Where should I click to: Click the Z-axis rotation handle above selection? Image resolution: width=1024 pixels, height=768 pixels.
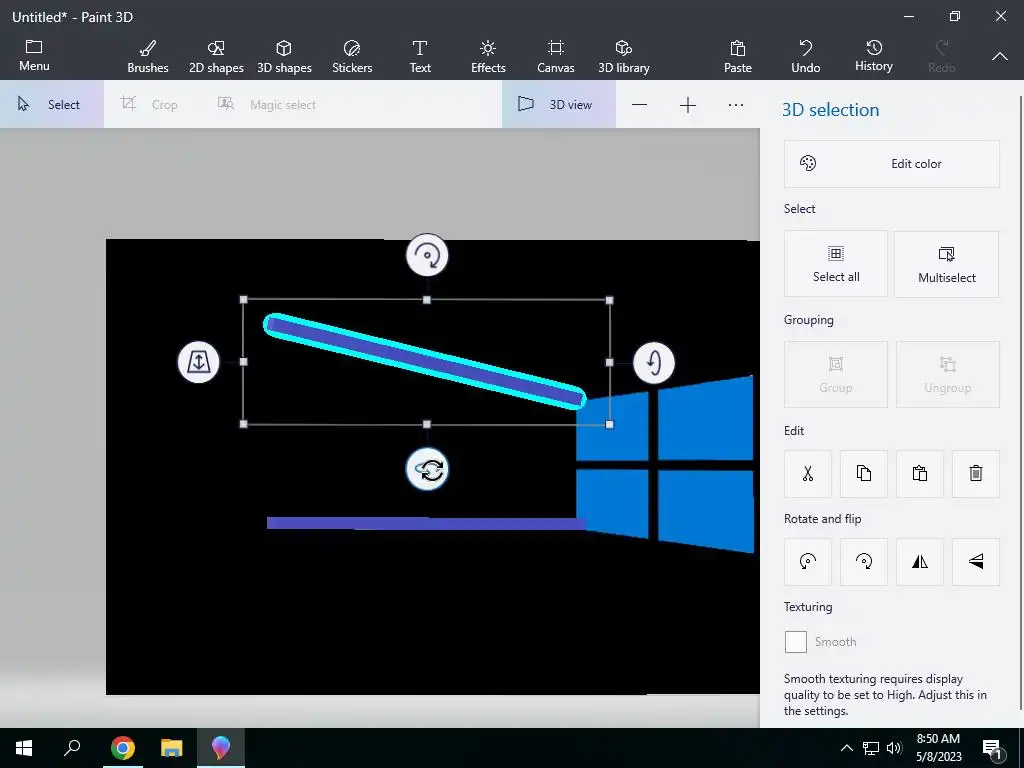[427, 255]
